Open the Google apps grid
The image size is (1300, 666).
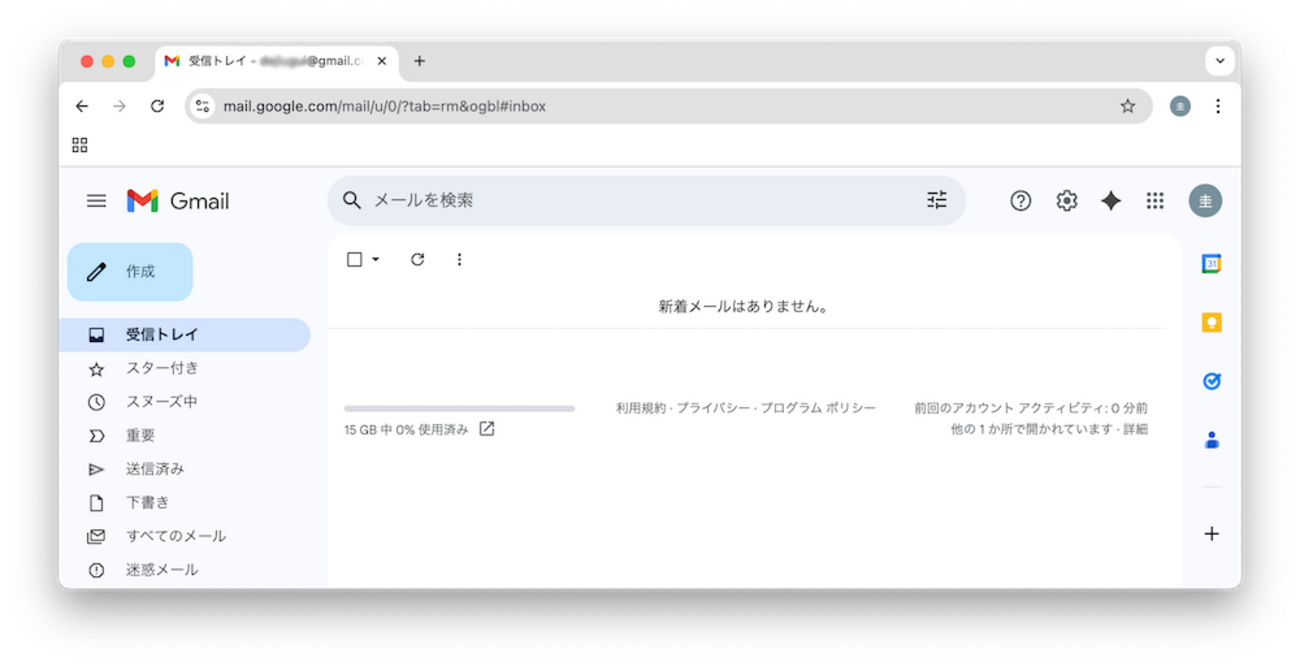[1155, 201]
